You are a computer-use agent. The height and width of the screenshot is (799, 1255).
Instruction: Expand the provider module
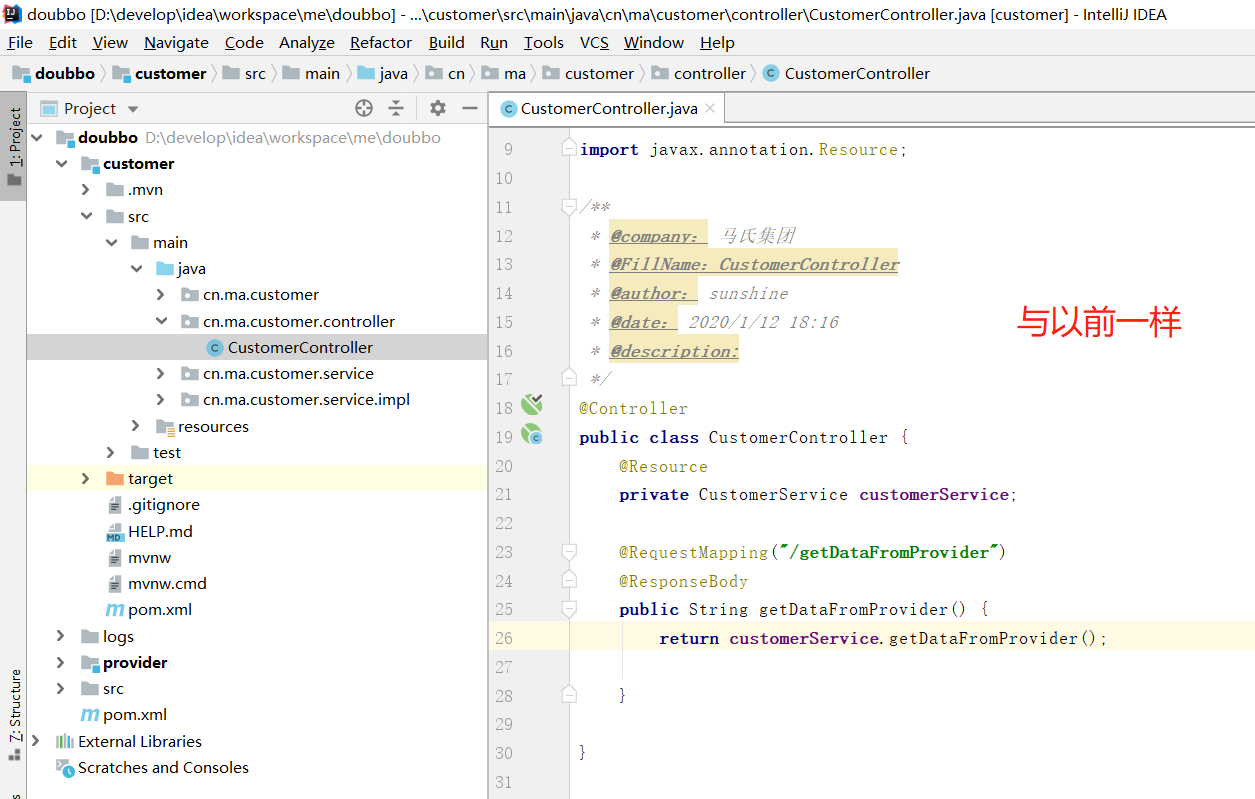coord(61,663)
